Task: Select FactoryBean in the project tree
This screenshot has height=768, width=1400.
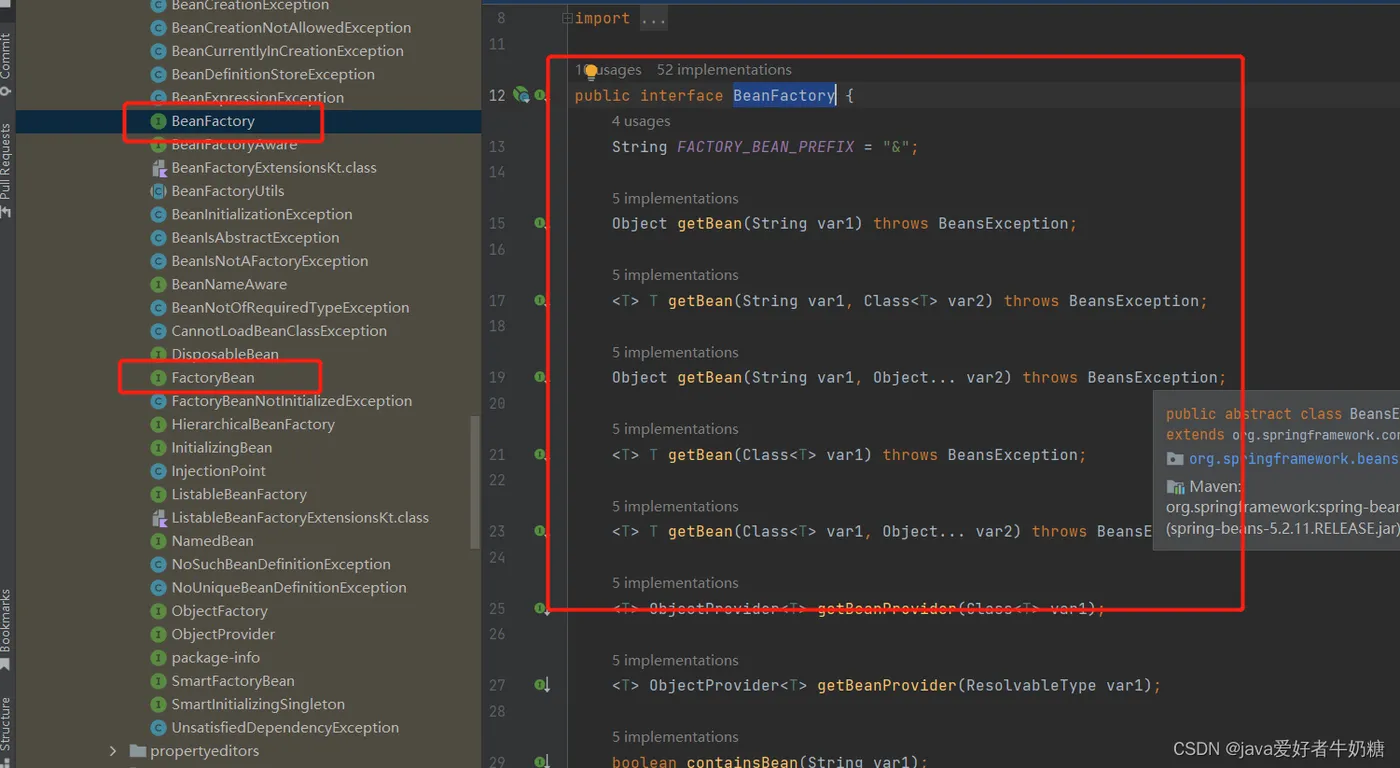Action: (213, 378)
